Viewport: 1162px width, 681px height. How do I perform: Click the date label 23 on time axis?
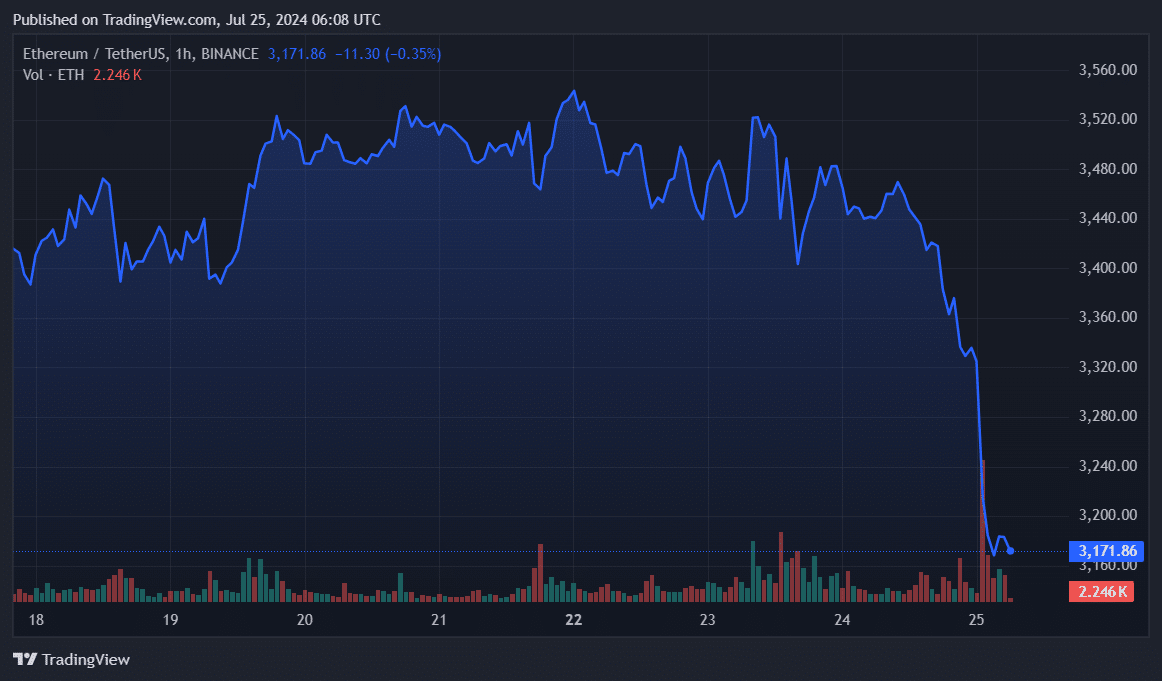(708, 619)
